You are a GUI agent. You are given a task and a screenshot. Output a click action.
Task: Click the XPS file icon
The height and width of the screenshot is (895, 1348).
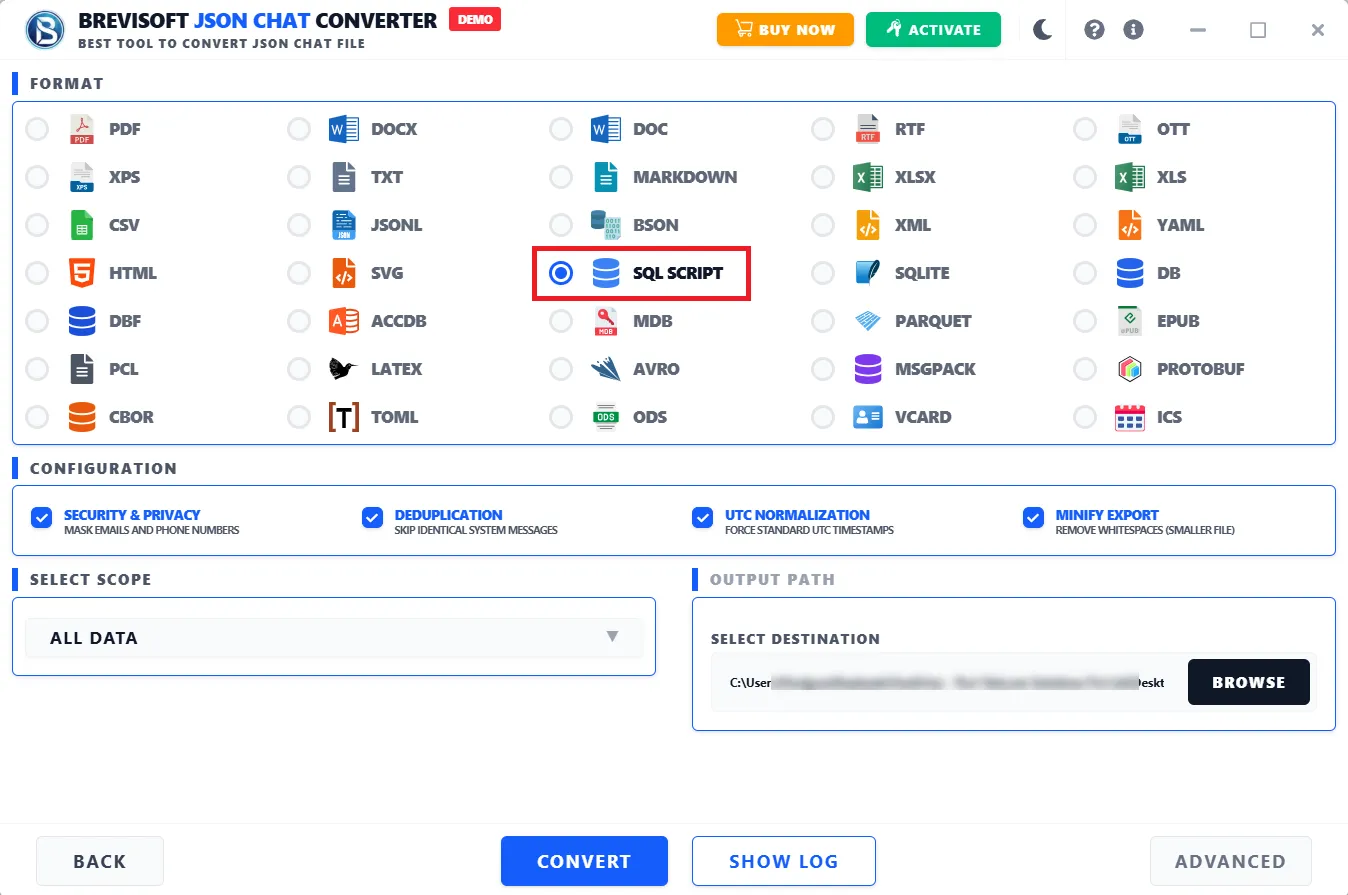point(82,177)
